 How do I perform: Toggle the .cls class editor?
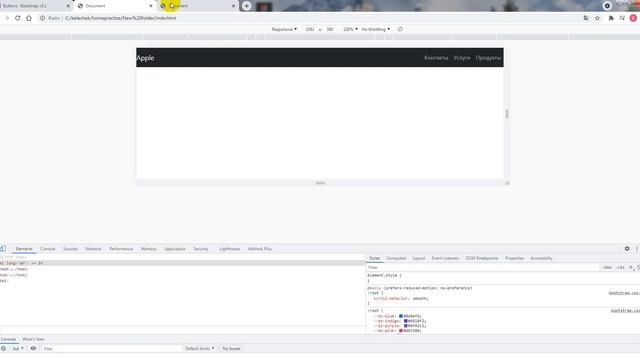tap(620, 267)
